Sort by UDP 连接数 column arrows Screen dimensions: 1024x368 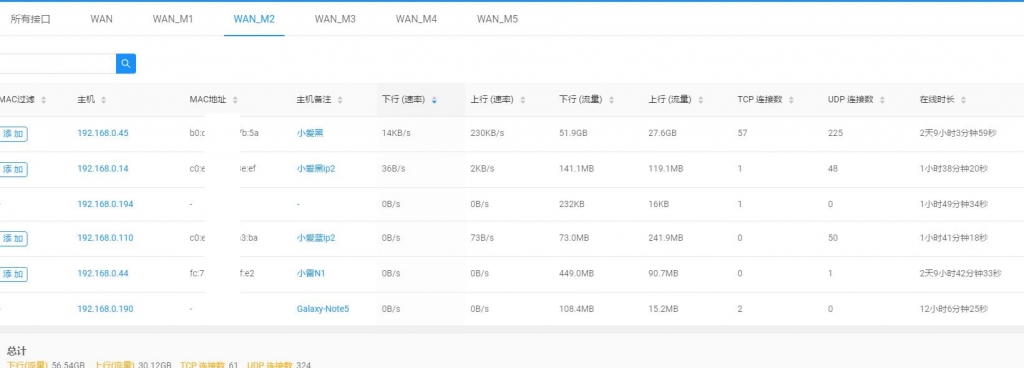click(882, 100)
